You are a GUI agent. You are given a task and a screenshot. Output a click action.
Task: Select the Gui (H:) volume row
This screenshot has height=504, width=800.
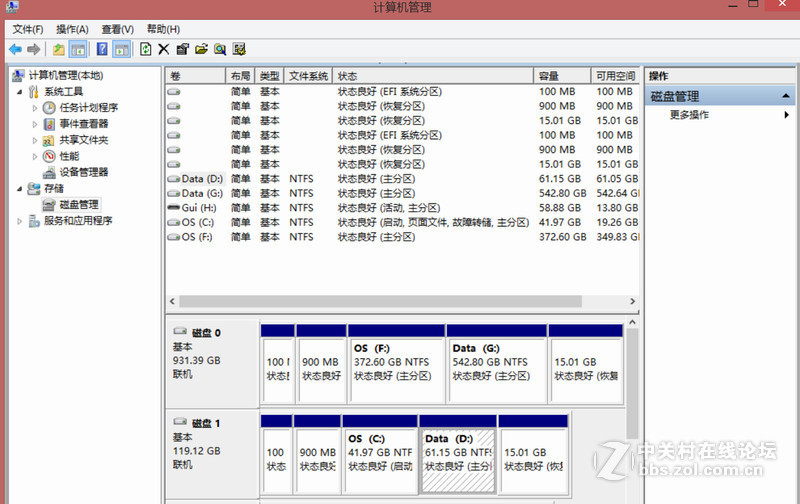[403, 208]
